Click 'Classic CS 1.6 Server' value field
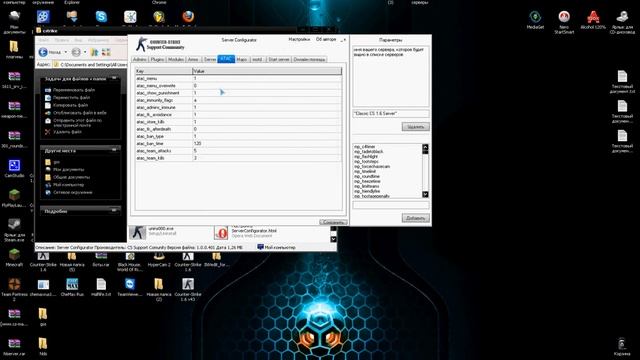The image size is (640, 360). tap(391, 113)
